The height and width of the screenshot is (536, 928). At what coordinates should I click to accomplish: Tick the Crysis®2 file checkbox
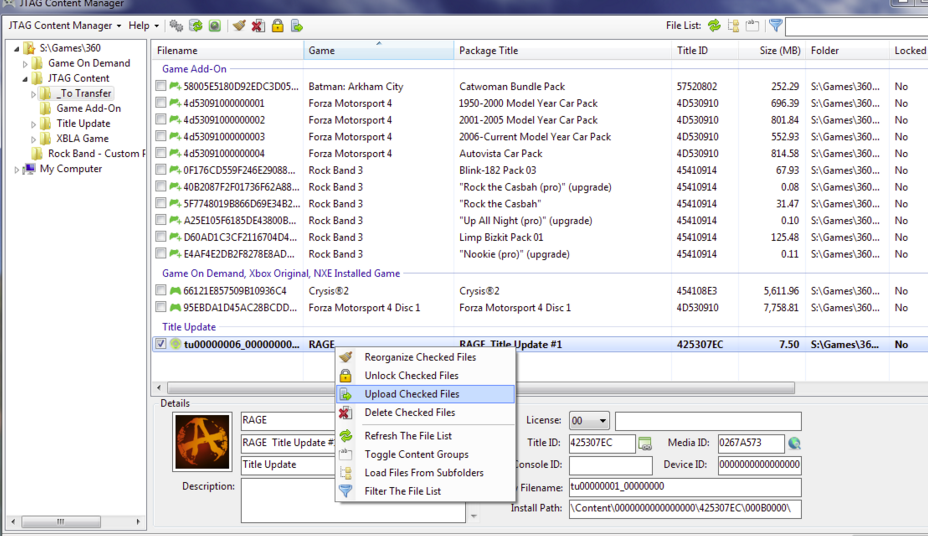click(161, 291)
